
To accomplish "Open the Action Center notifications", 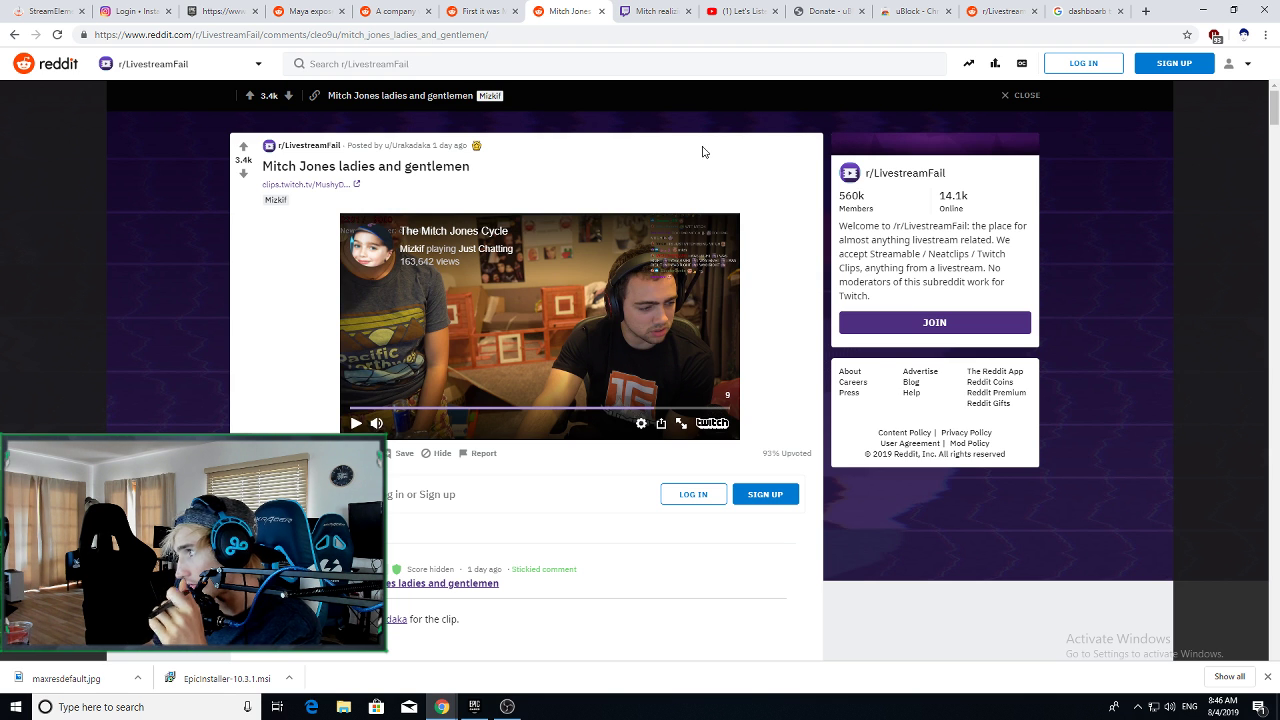I will tap(1259, 707).
